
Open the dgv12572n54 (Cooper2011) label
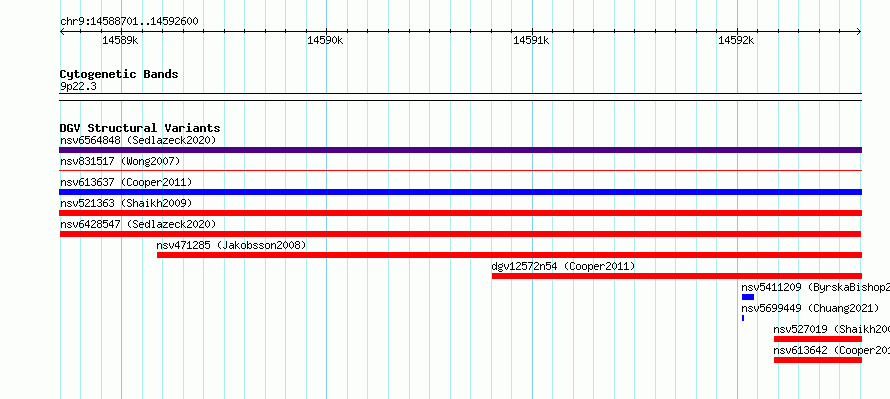pos(563,266)
